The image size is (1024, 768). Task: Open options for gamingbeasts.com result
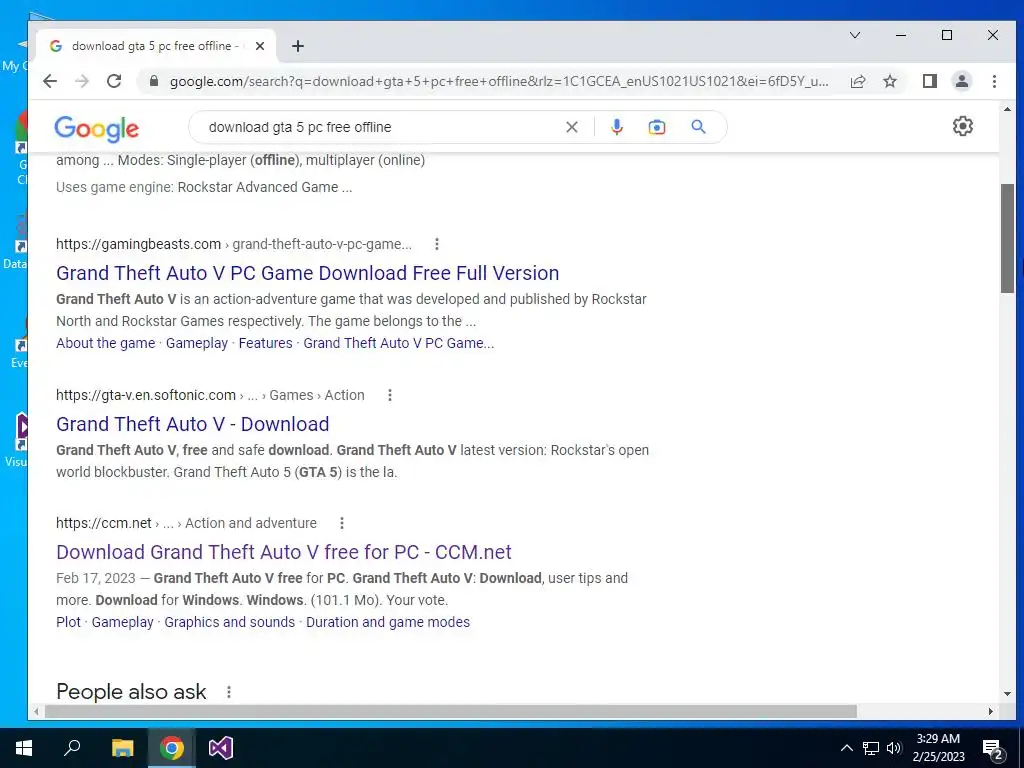coord(437,244)
